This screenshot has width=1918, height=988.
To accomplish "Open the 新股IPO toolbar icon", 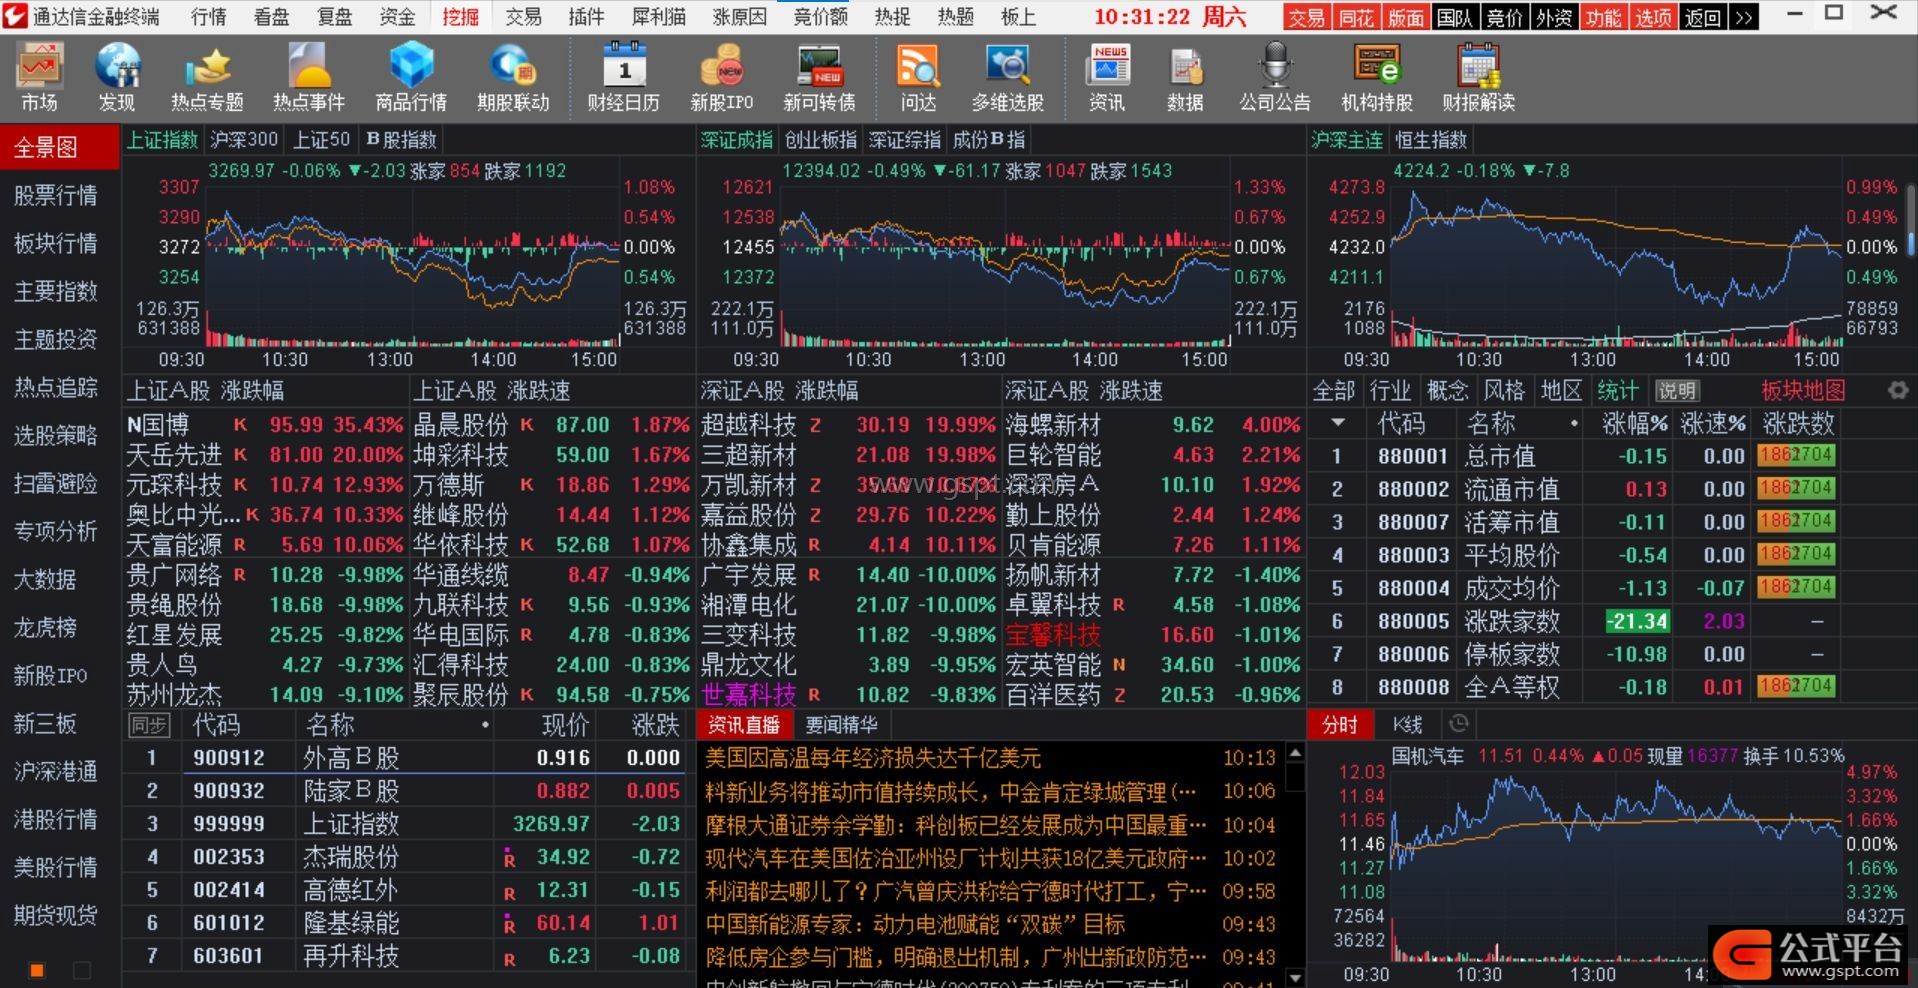I will [x=721, y=77].
